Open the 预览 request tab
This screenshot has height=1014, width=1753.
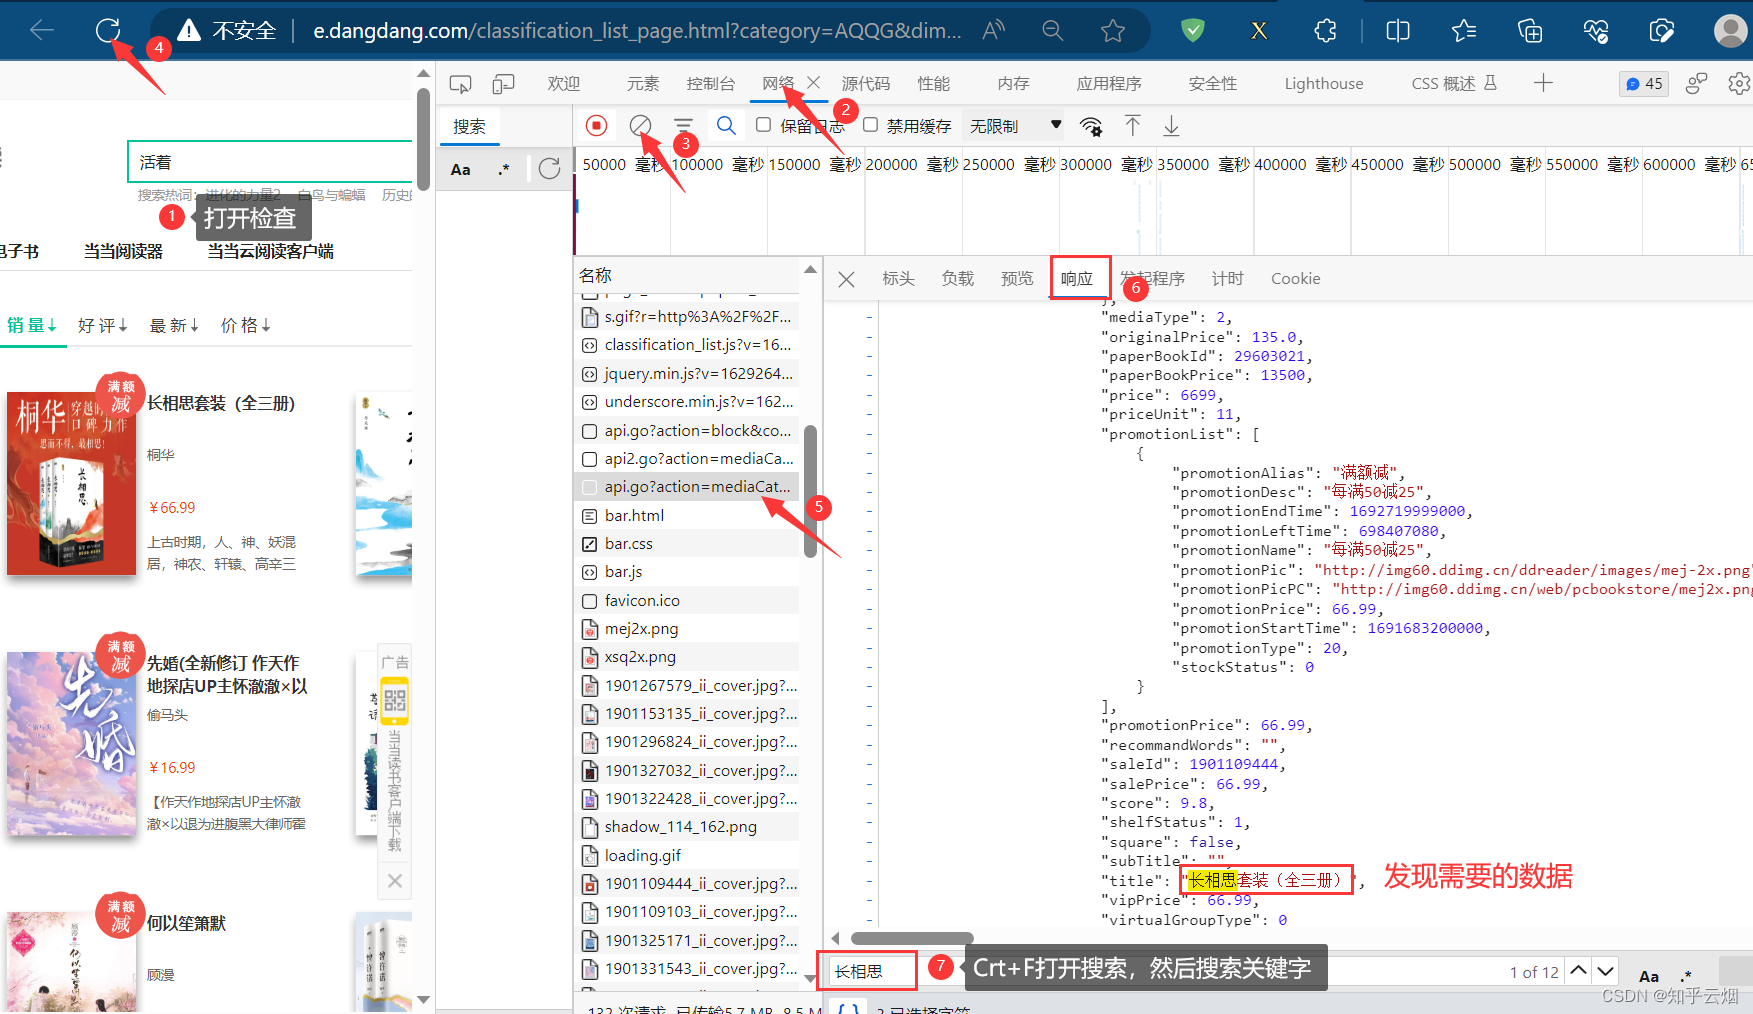(x=1017, y=279)
